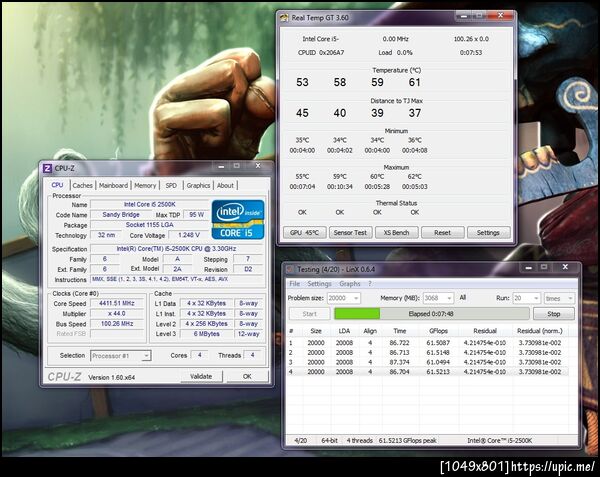This screenshot has height=477, width=600.
Task: Click the Core Voltage value 1.248 V
Action: (x=189, y=235)
